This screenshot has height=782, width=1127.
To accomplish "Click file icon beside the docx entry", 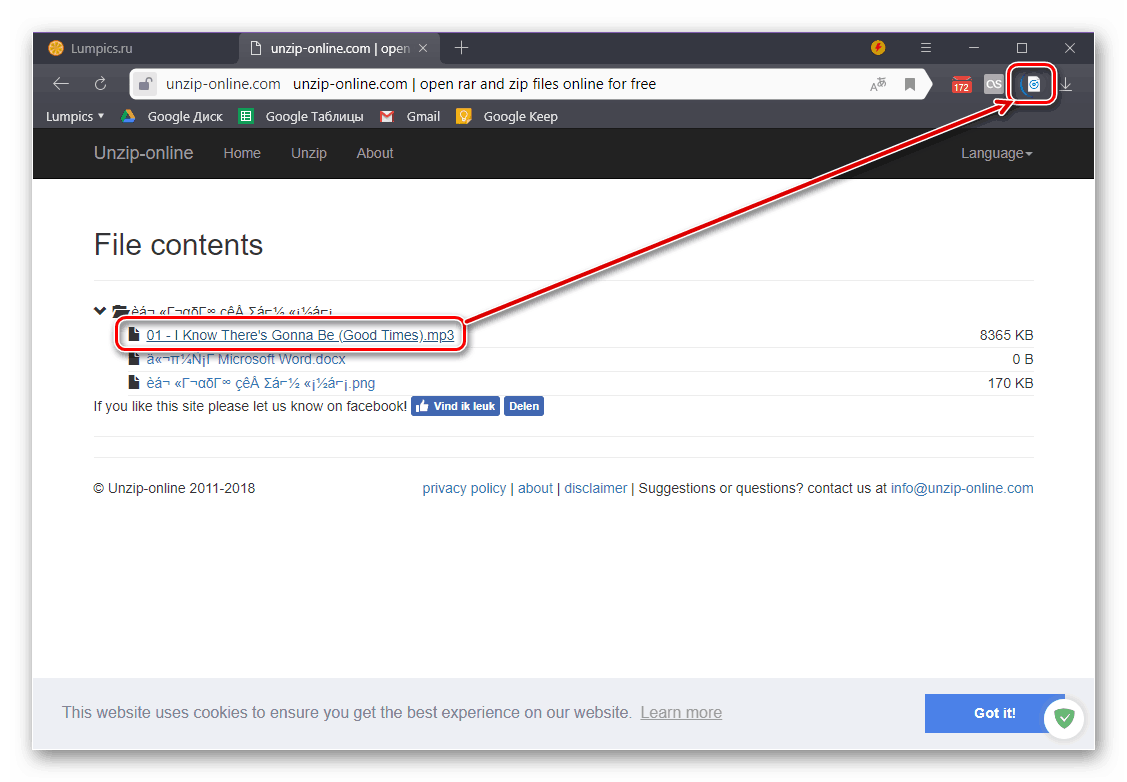I will click(134, 358).
